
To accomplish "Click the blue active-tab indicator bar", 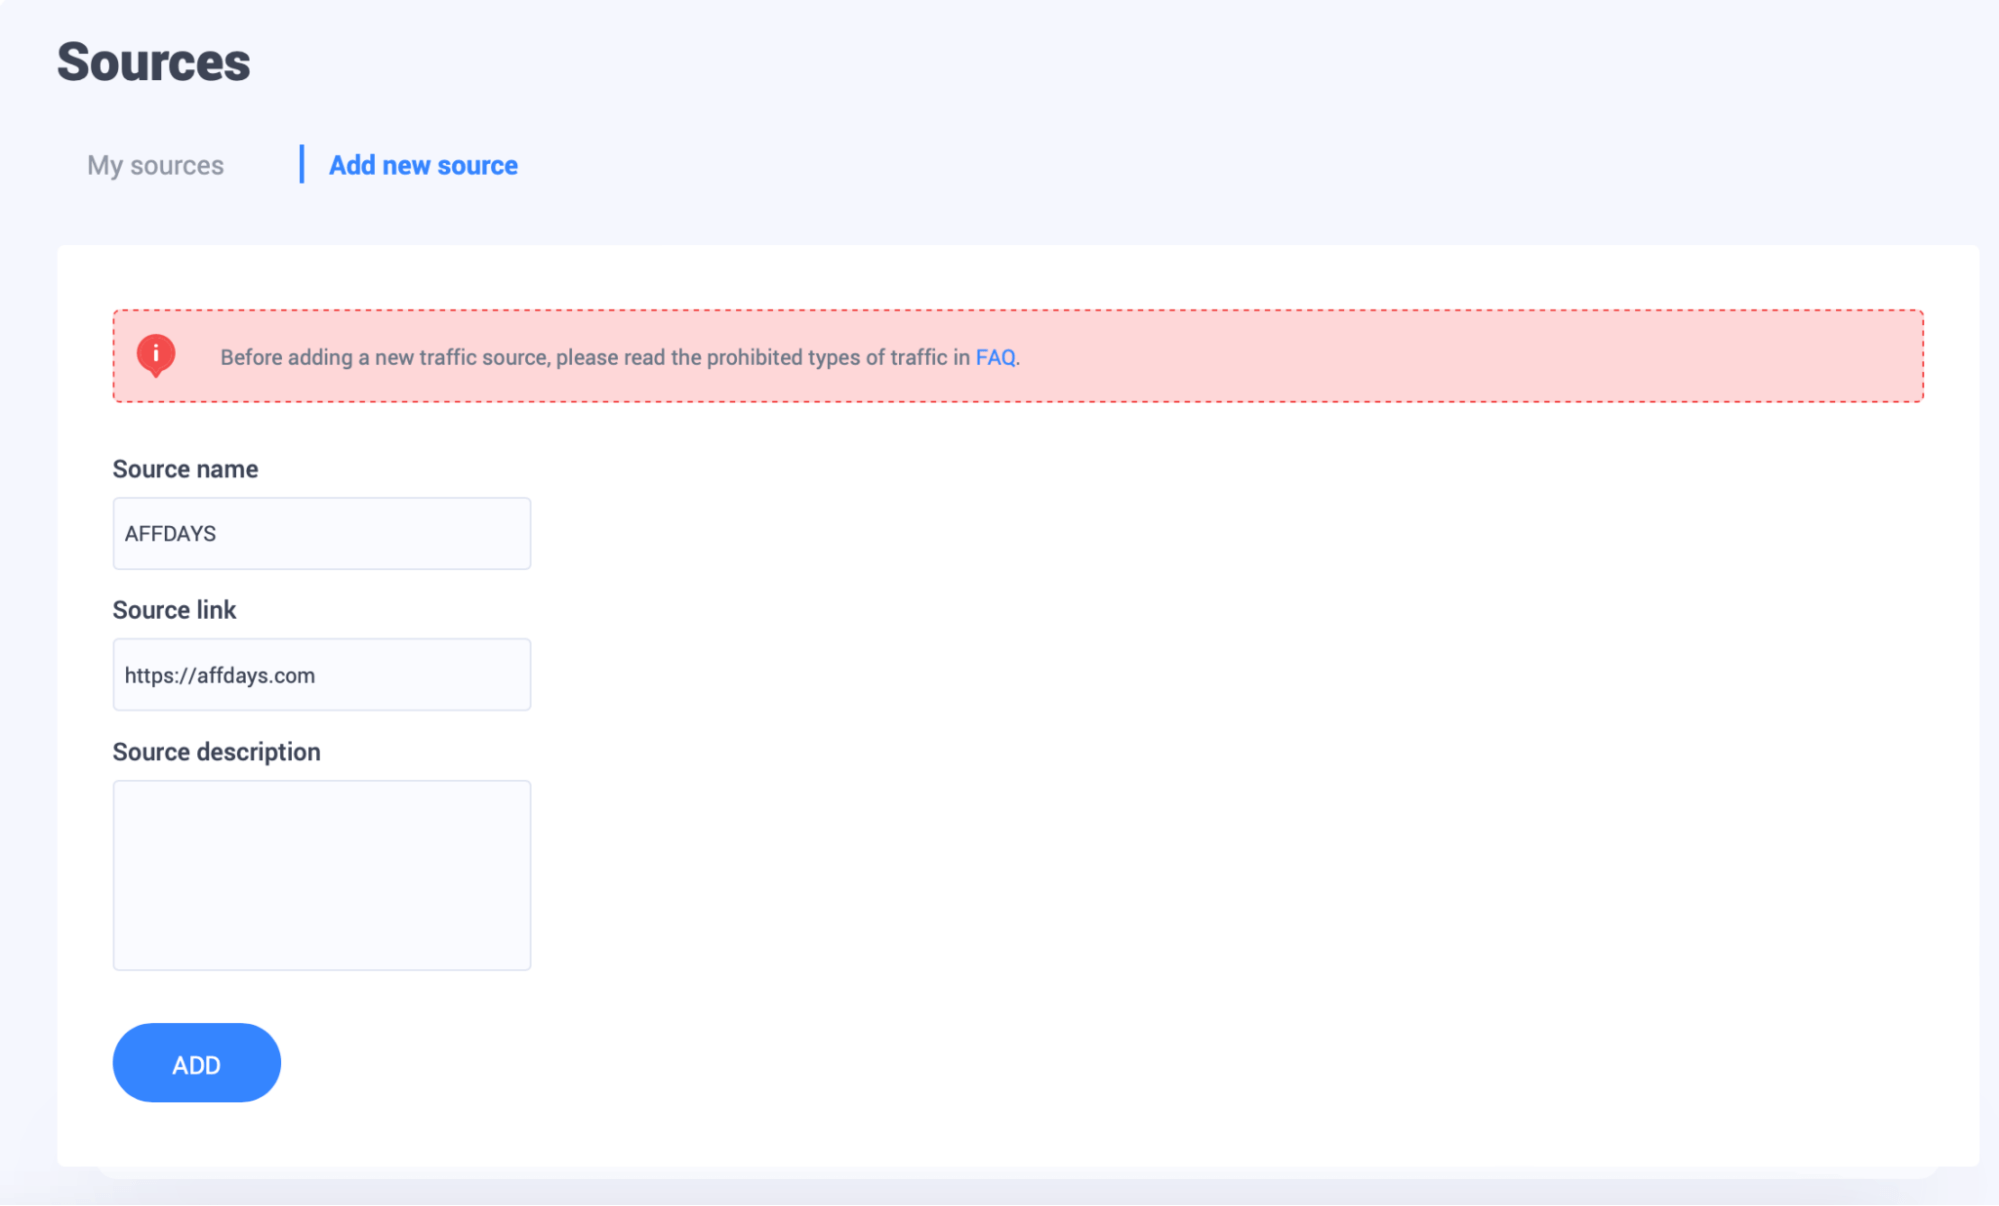I will 301,164.
